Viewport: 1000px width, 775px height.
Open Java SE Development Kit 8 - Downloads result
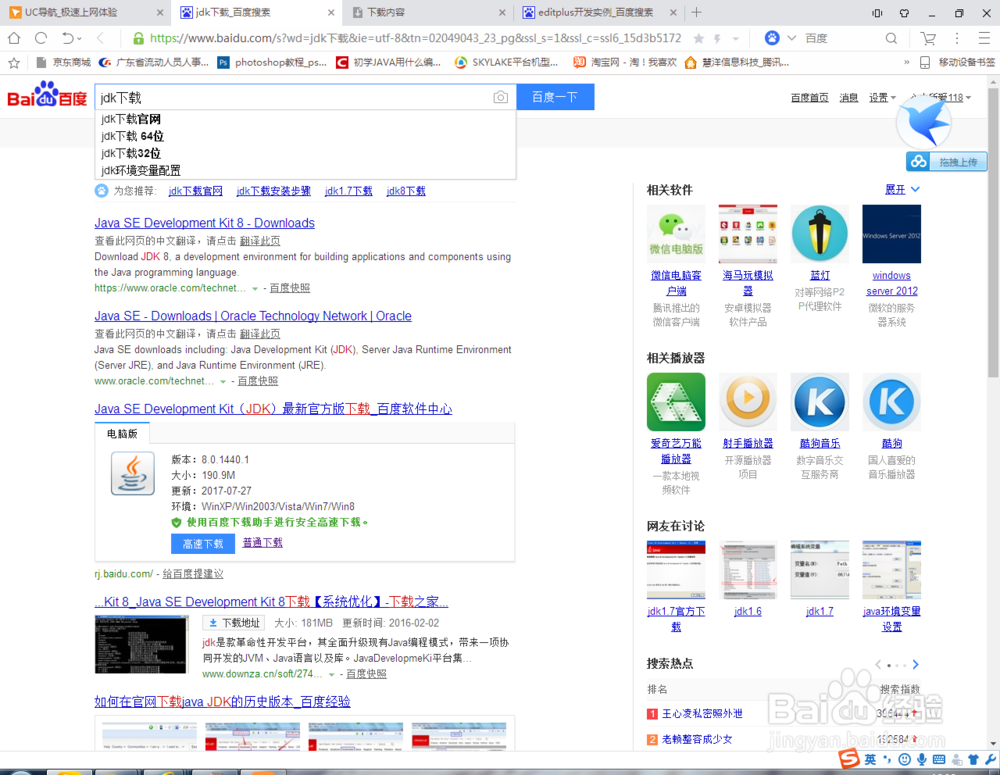pos(204,223)
